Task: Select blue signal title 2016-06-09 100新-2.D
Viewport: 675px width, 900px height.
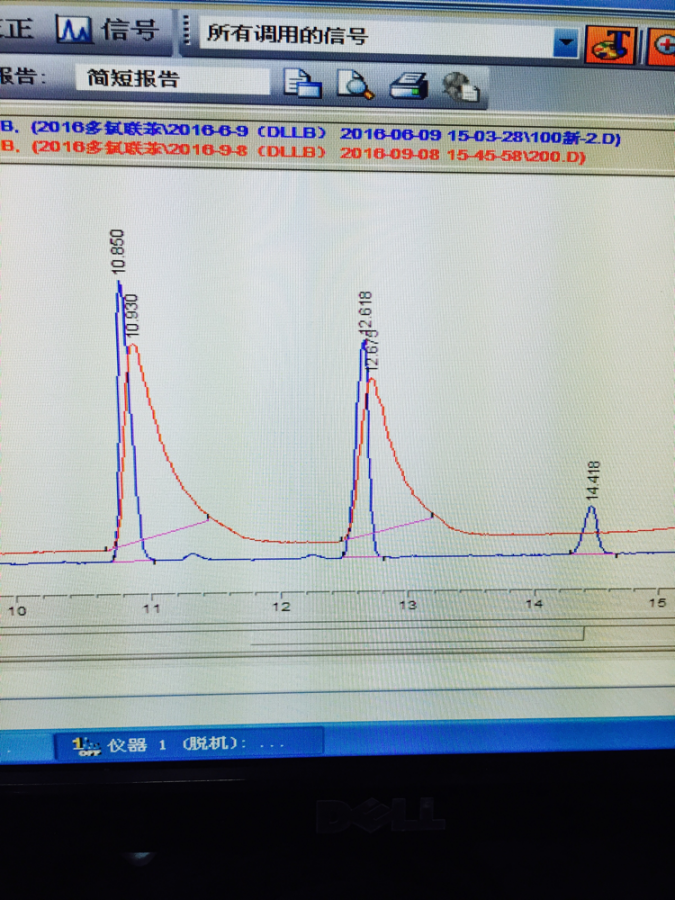Action: [310, 133]
